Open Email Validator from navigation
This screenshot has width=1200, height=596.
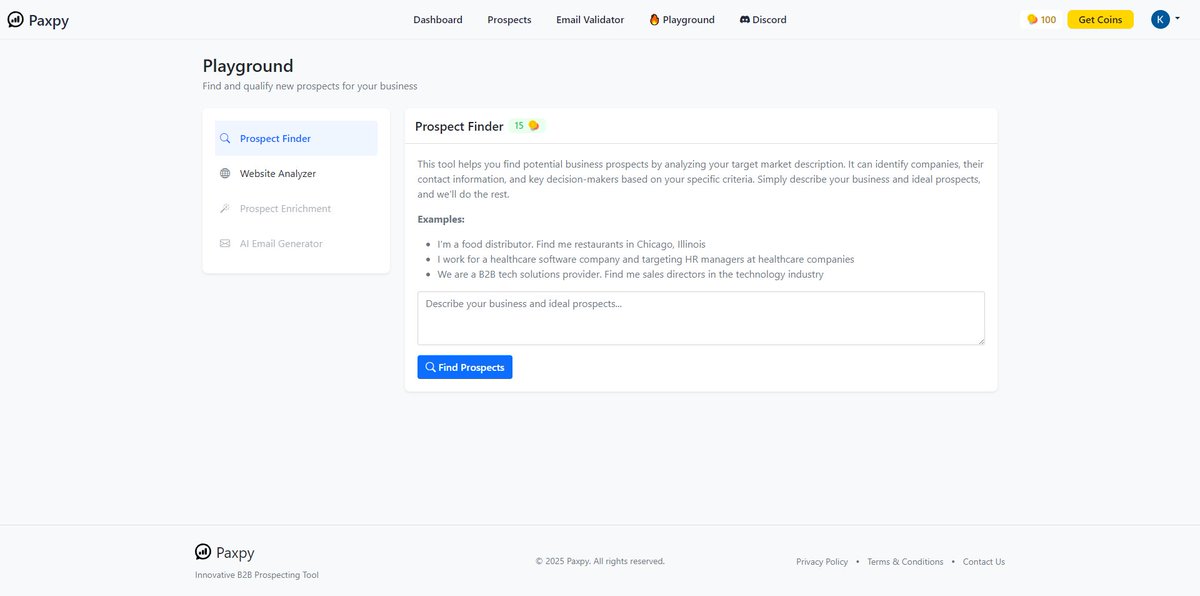tap(590, 20)
